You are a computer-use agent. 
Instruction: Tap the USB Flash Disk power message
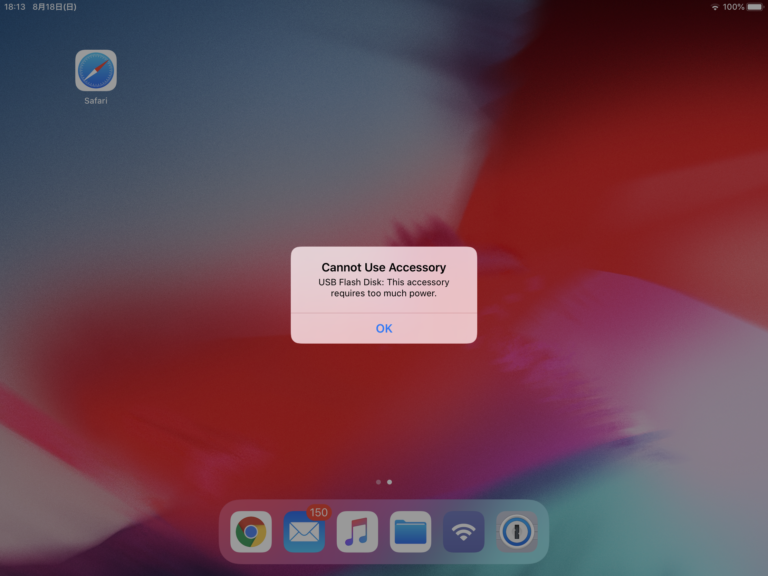(384, 288)
